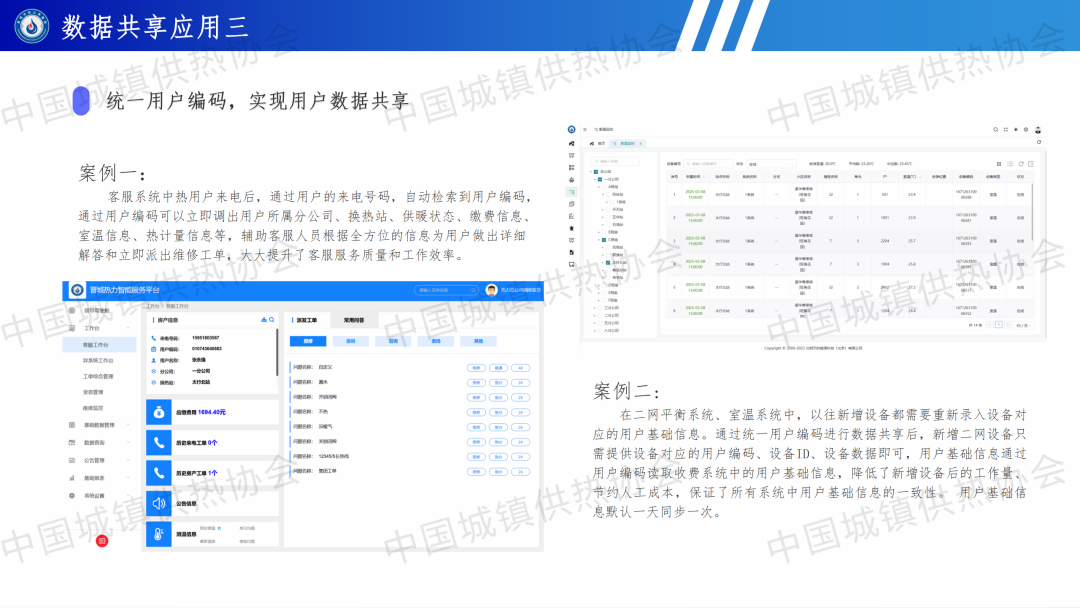
Task: Click the red circular button at sidebar bottom
Action: (101, 540)
